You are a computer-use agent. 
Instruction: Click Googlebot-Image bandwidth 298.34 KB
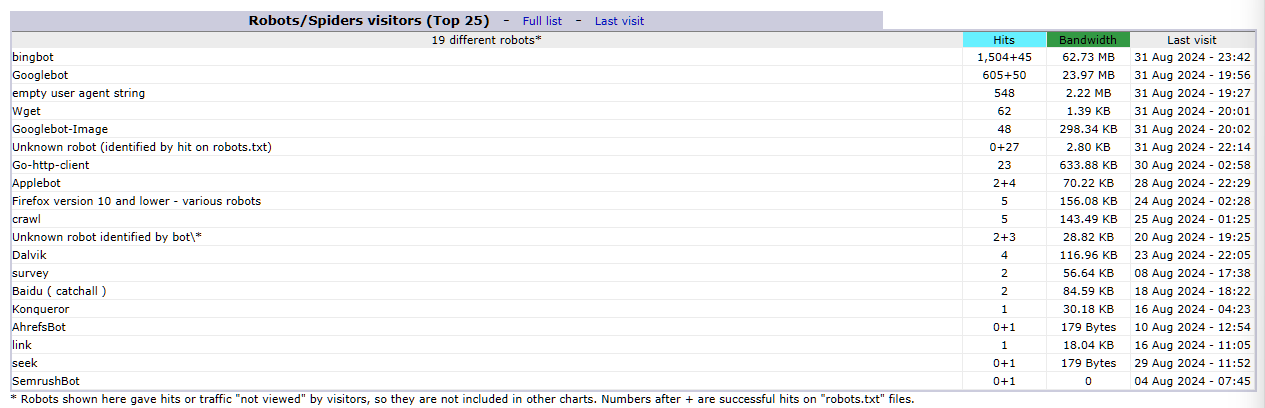1088,129
